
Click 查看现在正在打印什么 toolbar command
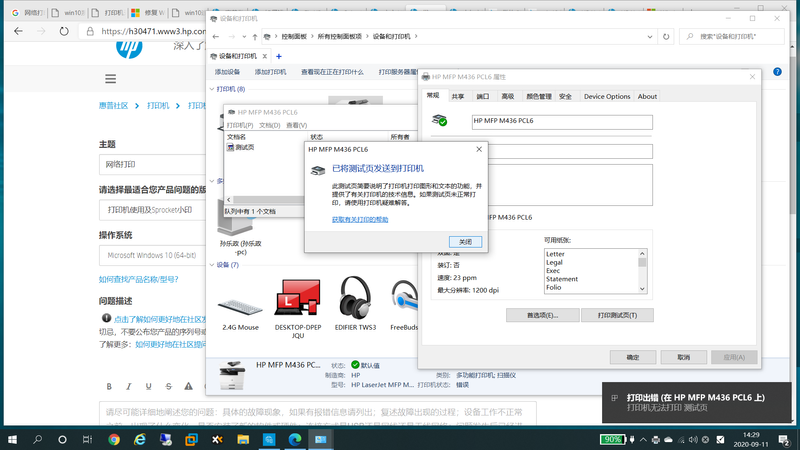[332, 72]
